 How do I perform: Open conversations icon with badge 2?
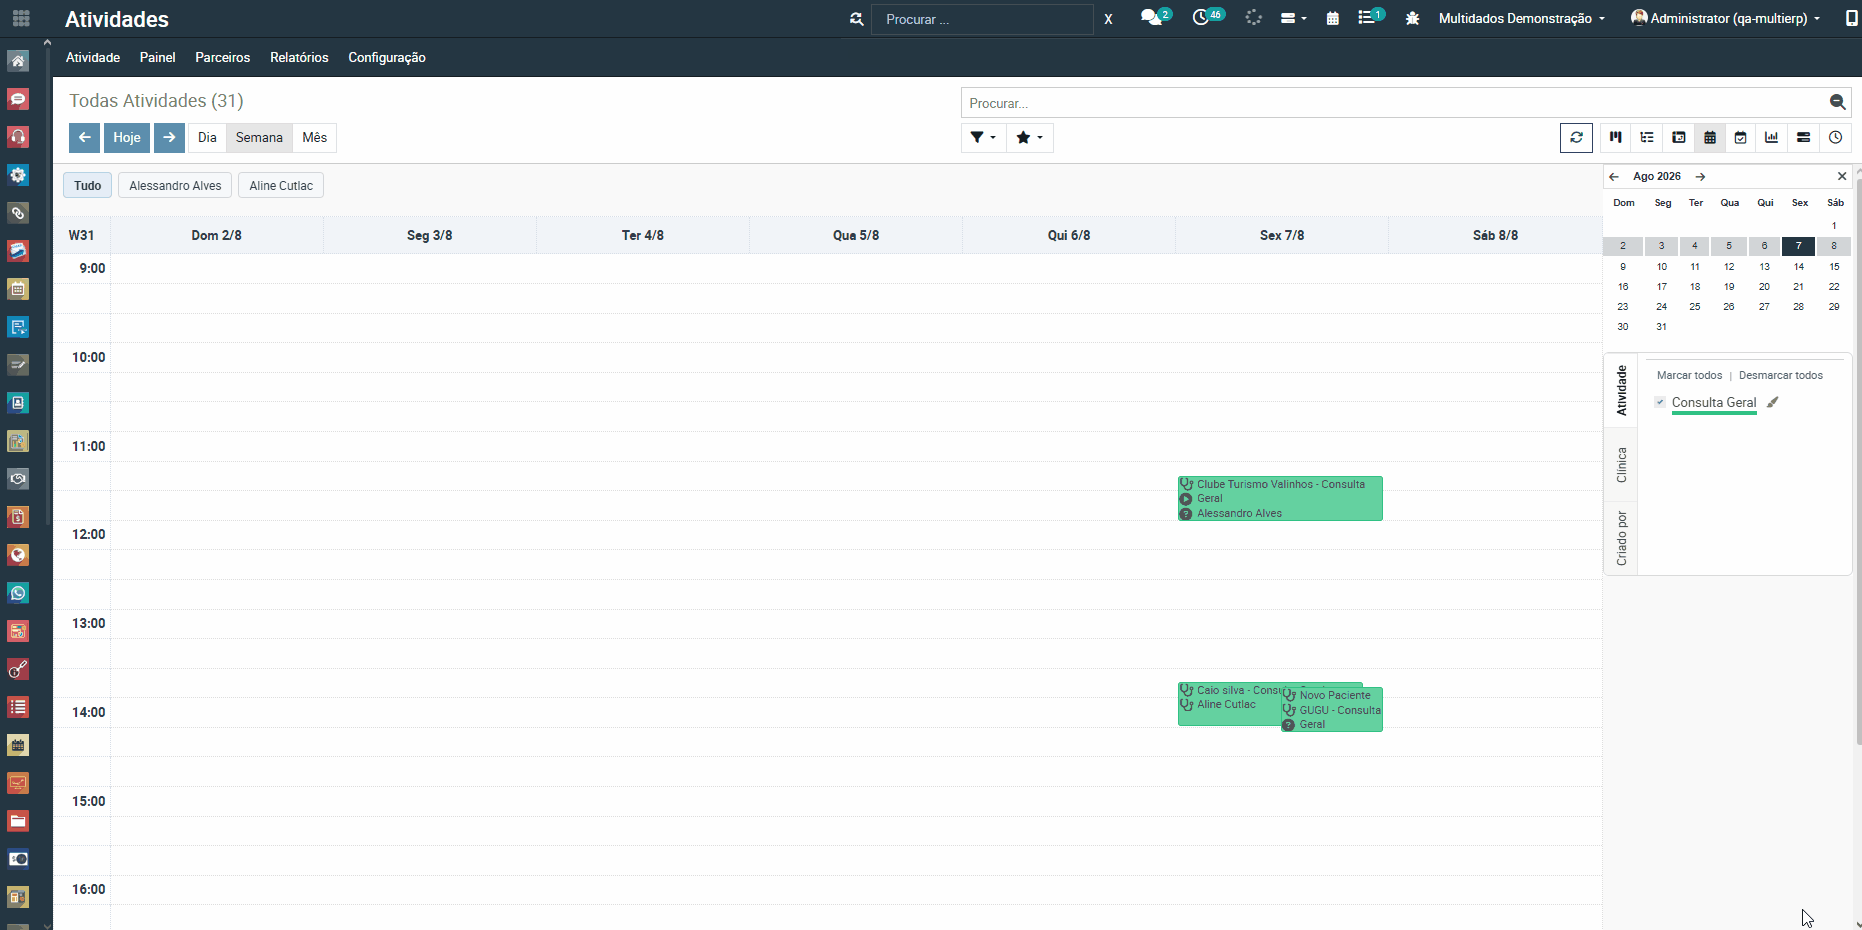1156,18
